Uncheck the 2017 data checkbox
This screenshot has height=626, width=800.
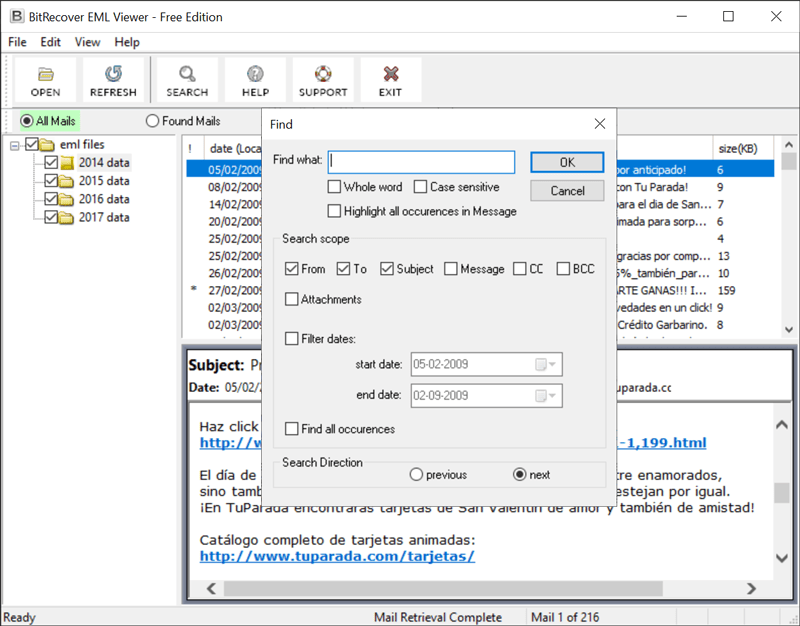click(x=51, y=217)
